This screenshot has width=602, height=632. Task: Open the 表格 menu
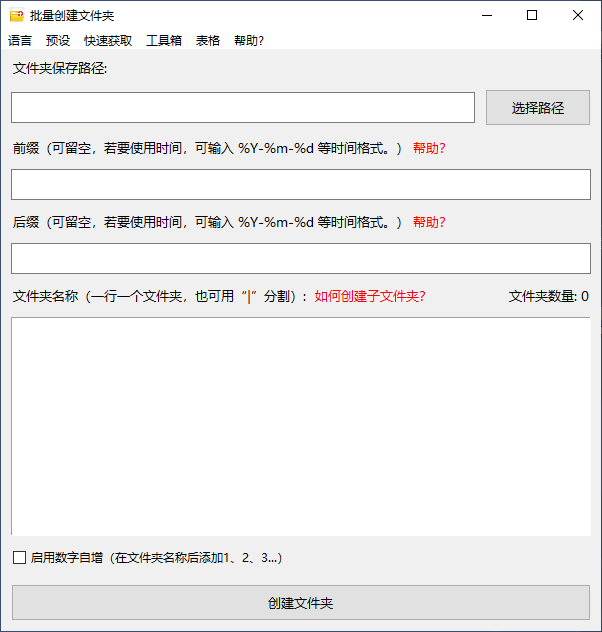click(208, 41)
